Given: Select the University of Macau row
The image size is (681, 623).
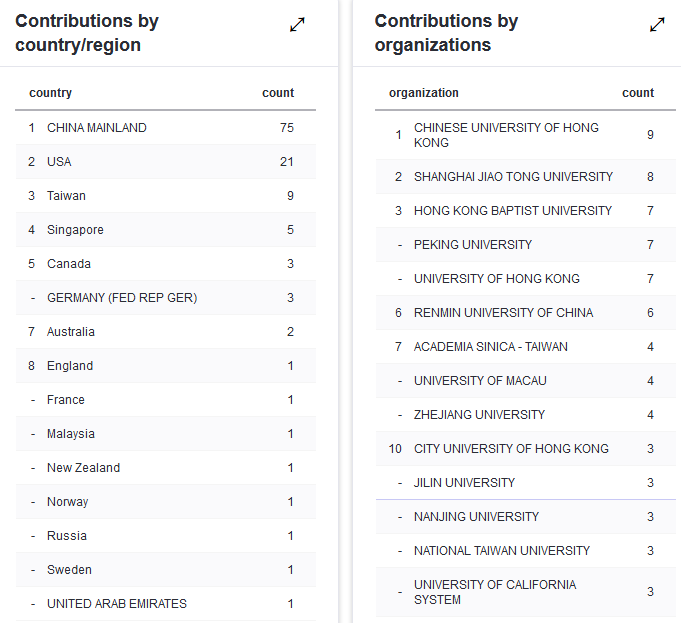Looking at the screenshot, I should pyautogui.click(x=480, y=381).
